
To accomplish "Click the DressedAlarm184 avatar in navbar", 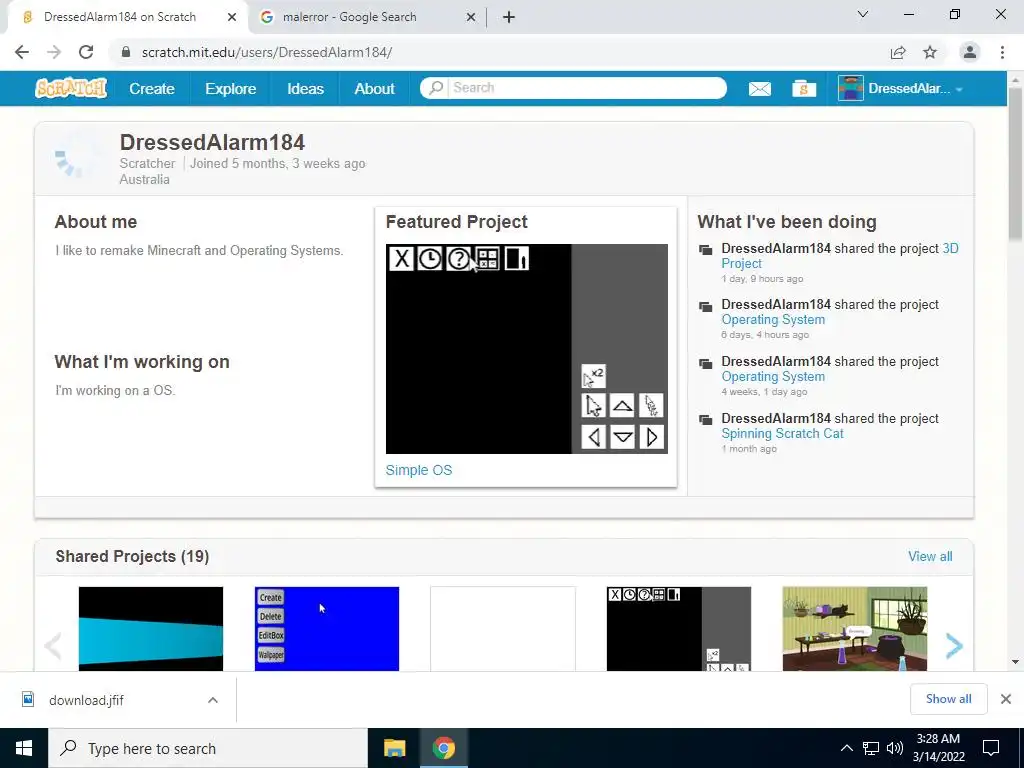I will click(x=851, y=88).
